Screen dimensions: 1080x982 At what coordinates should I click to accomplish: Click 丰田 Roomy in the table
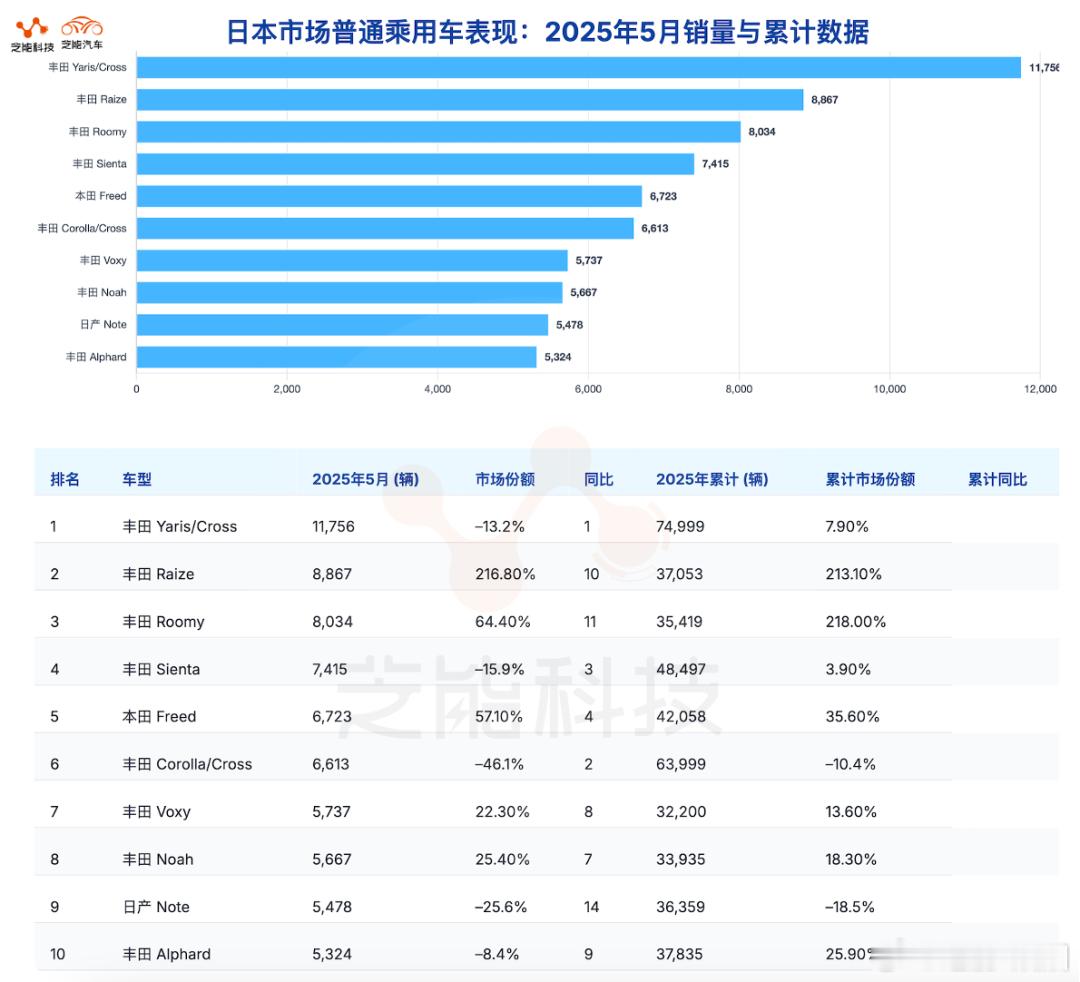click(x=163, y=622)
